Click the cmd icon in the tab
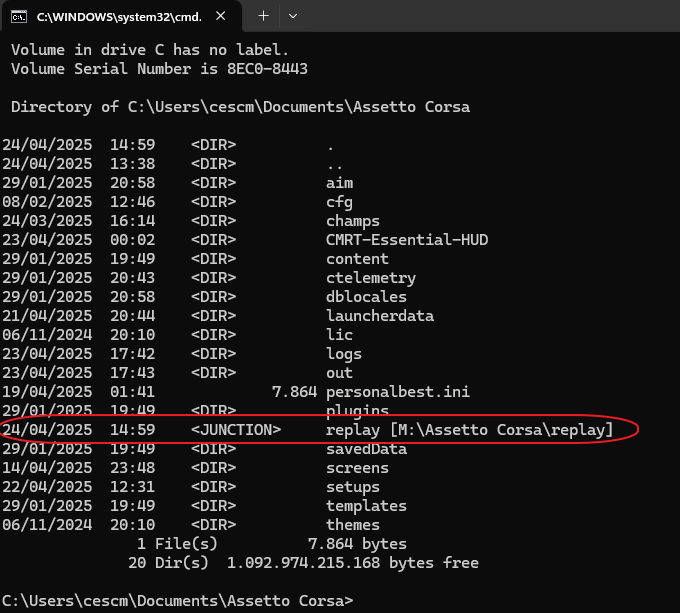 19,16
